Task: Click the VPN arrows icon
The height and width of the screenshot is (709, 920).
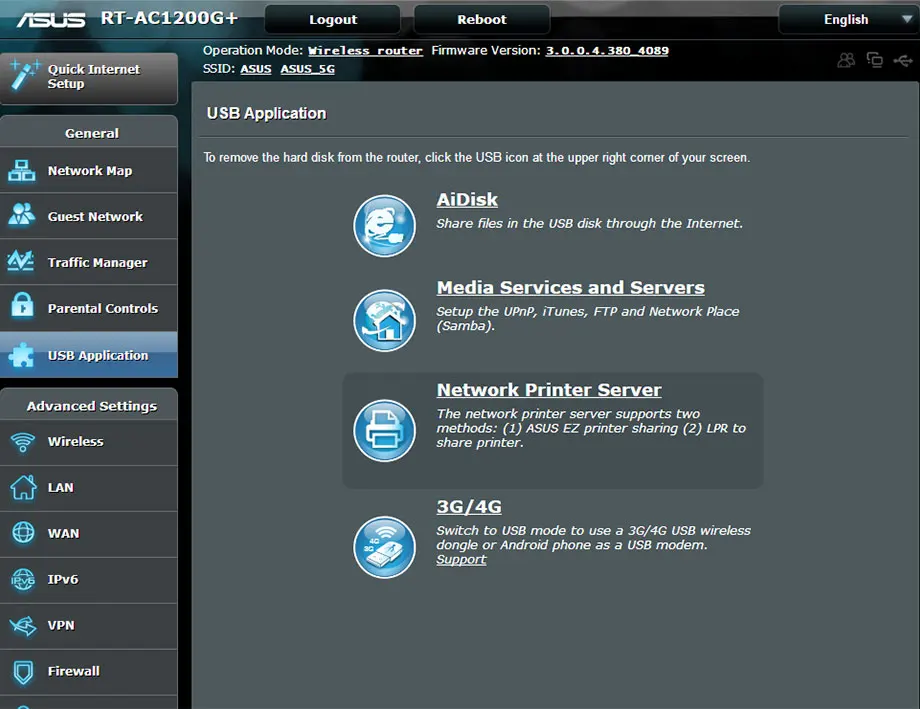Action: coord(23,626)
